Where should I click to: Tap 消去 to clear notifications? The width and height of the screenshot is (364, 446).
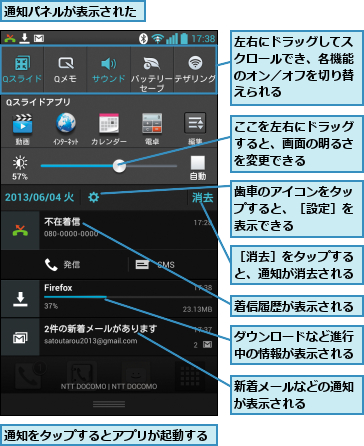pyautogui.click(x=202, y=198)
